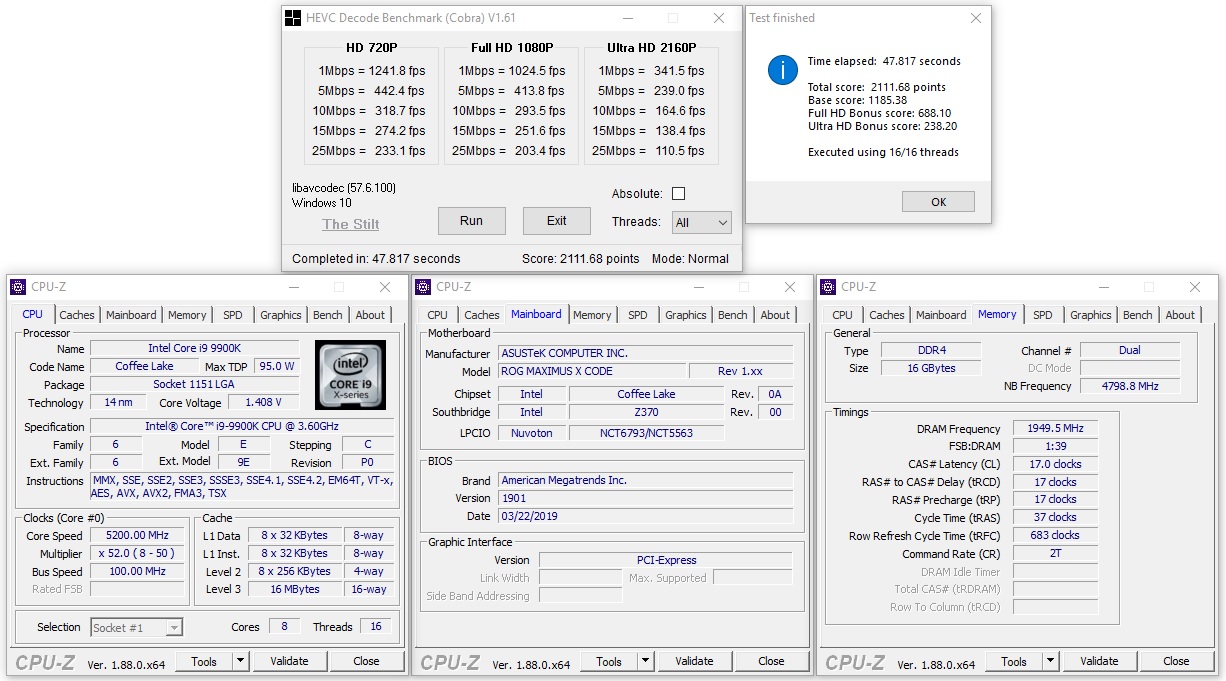
Task: Click the Multiplier x 52.0 field
Action: click(138, 553)
